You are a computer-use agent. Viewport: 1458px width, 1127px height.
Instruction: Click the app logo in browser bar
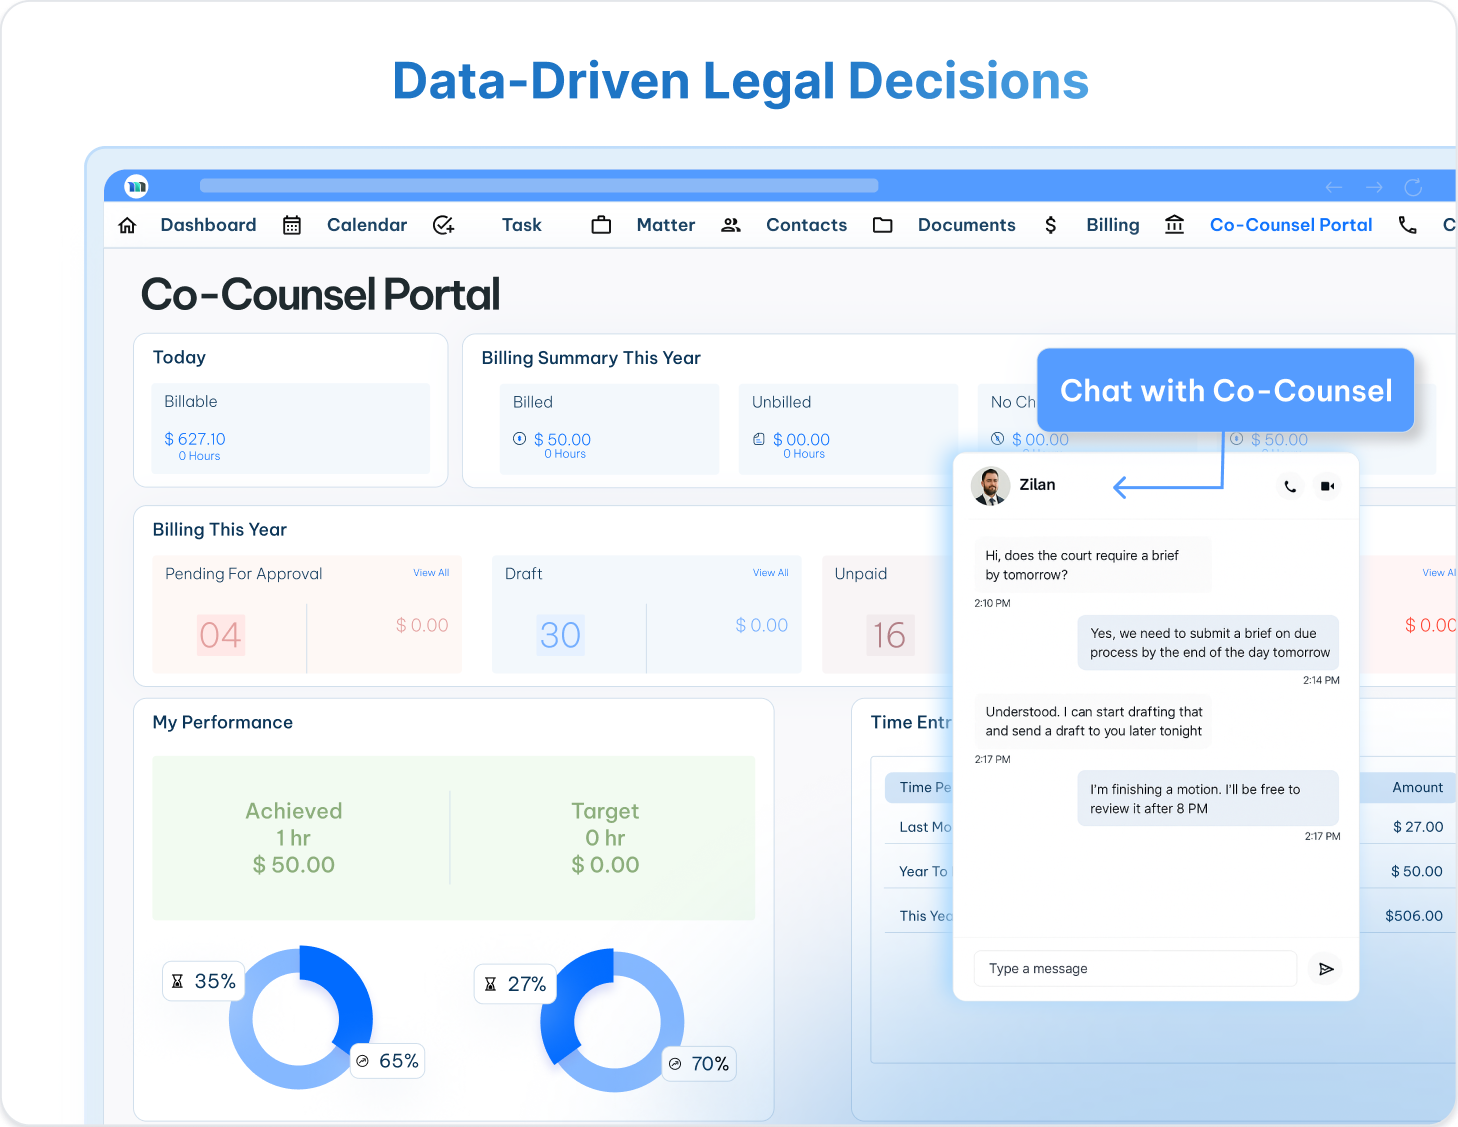pyautogui.click(x=136, y=186)
